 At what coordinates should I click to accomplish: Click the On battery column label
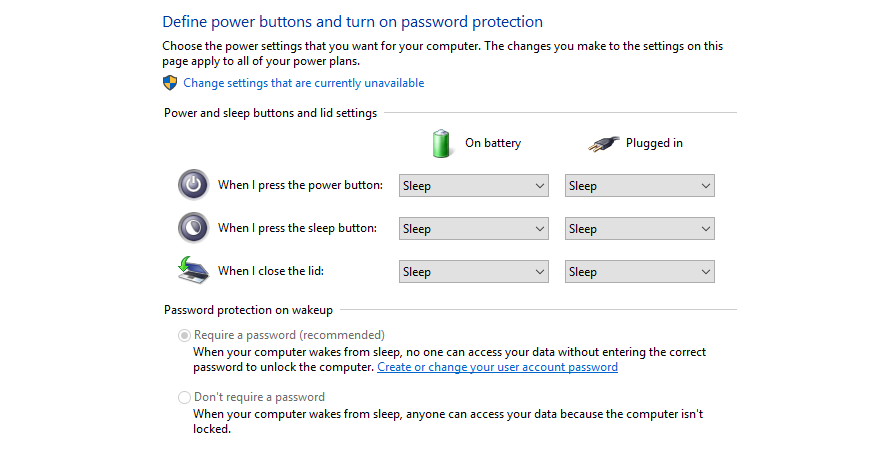click(x=493, y=143)
